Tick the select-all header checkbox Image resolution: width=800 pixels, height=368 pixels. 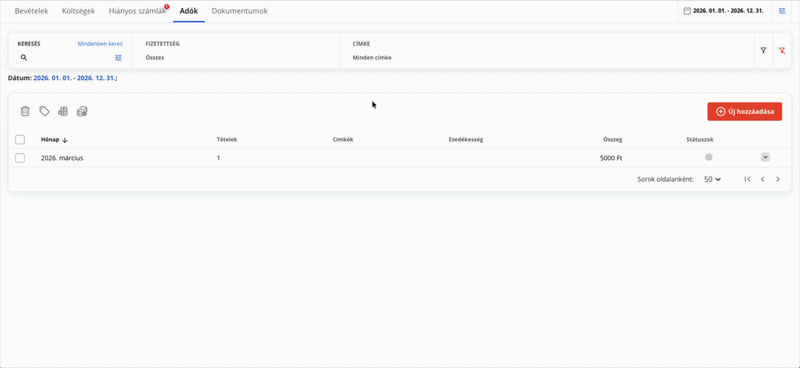[20, 139]
